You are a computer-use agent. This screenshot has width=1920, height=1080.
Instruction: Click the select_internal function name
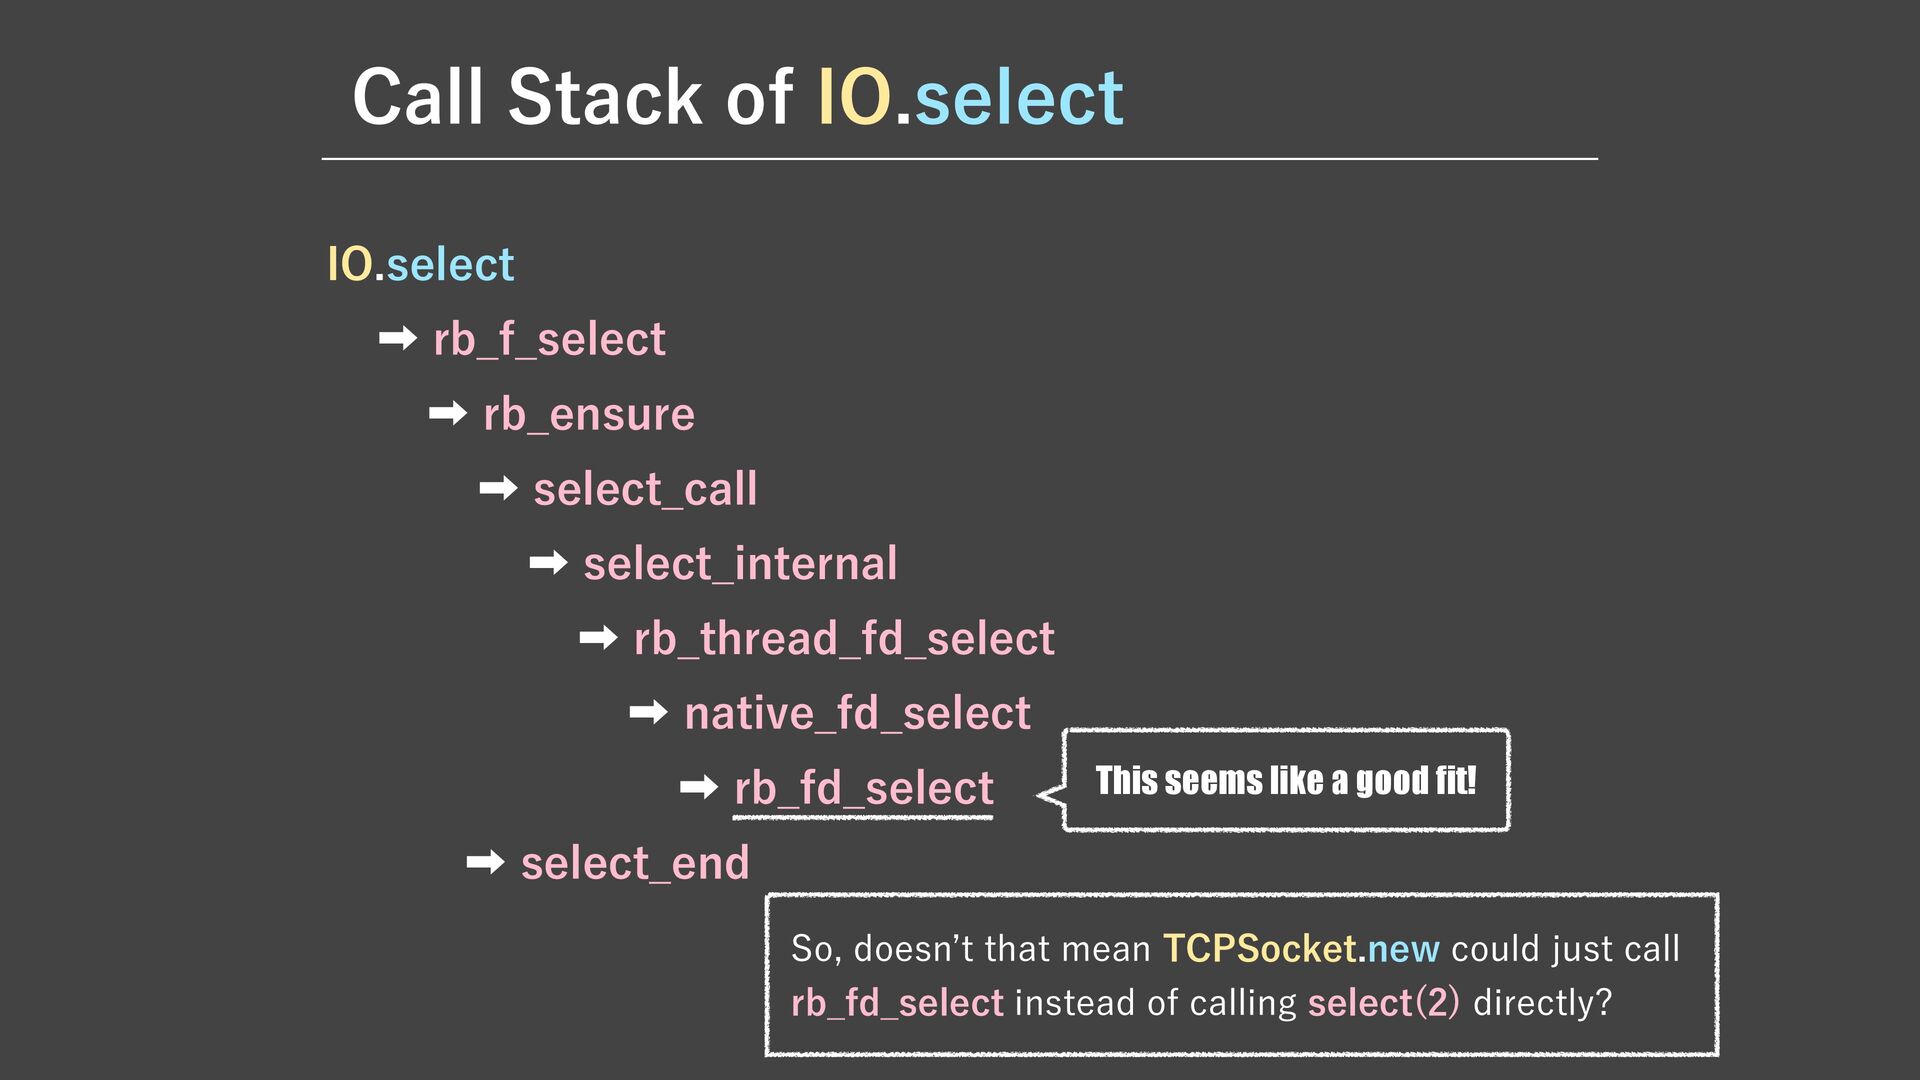(740, 564)
